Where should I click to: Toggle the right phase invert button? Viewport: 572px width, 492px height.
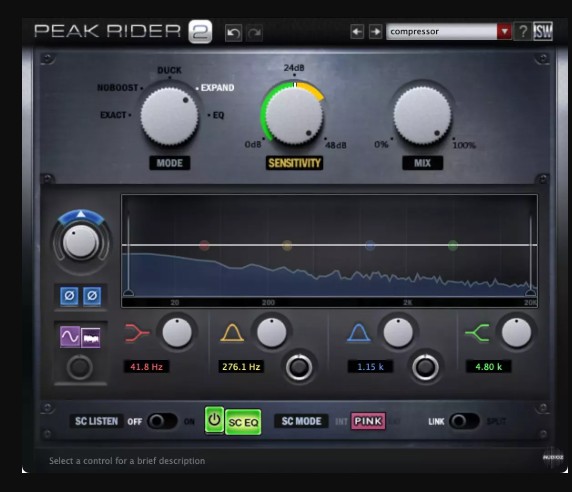(92, 296)
